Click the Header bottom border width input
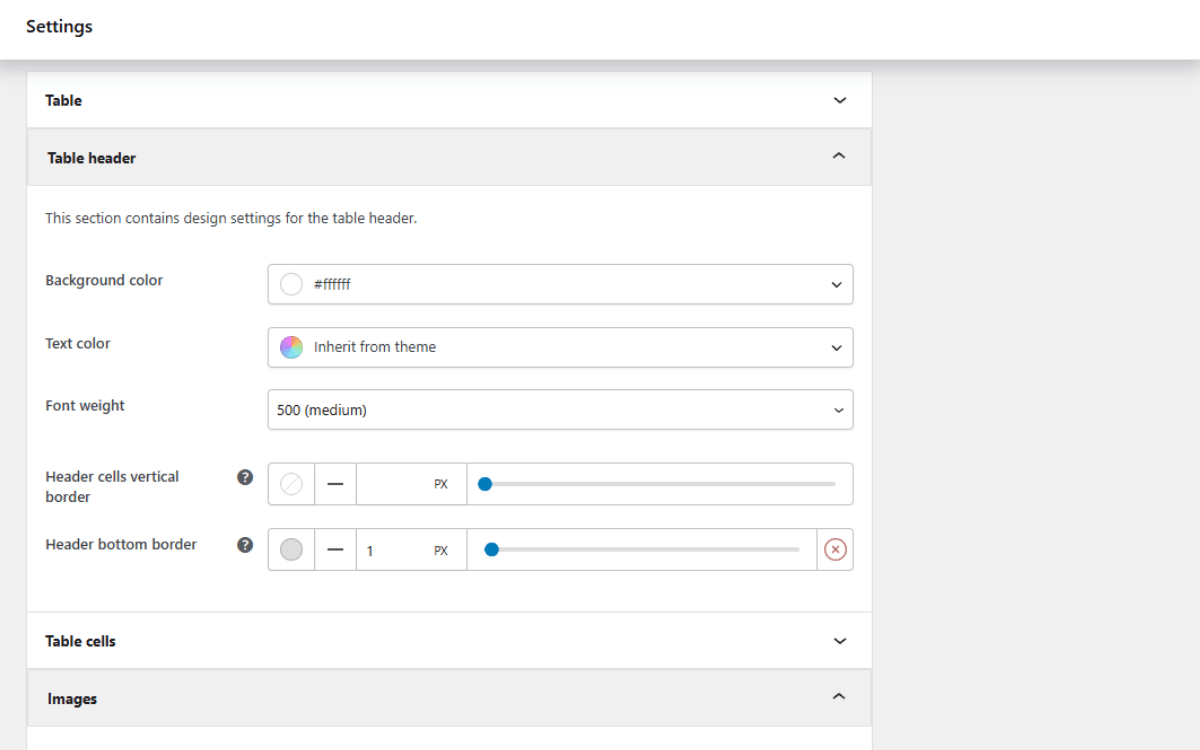The image size is (1200, 750). pos(392,550)
